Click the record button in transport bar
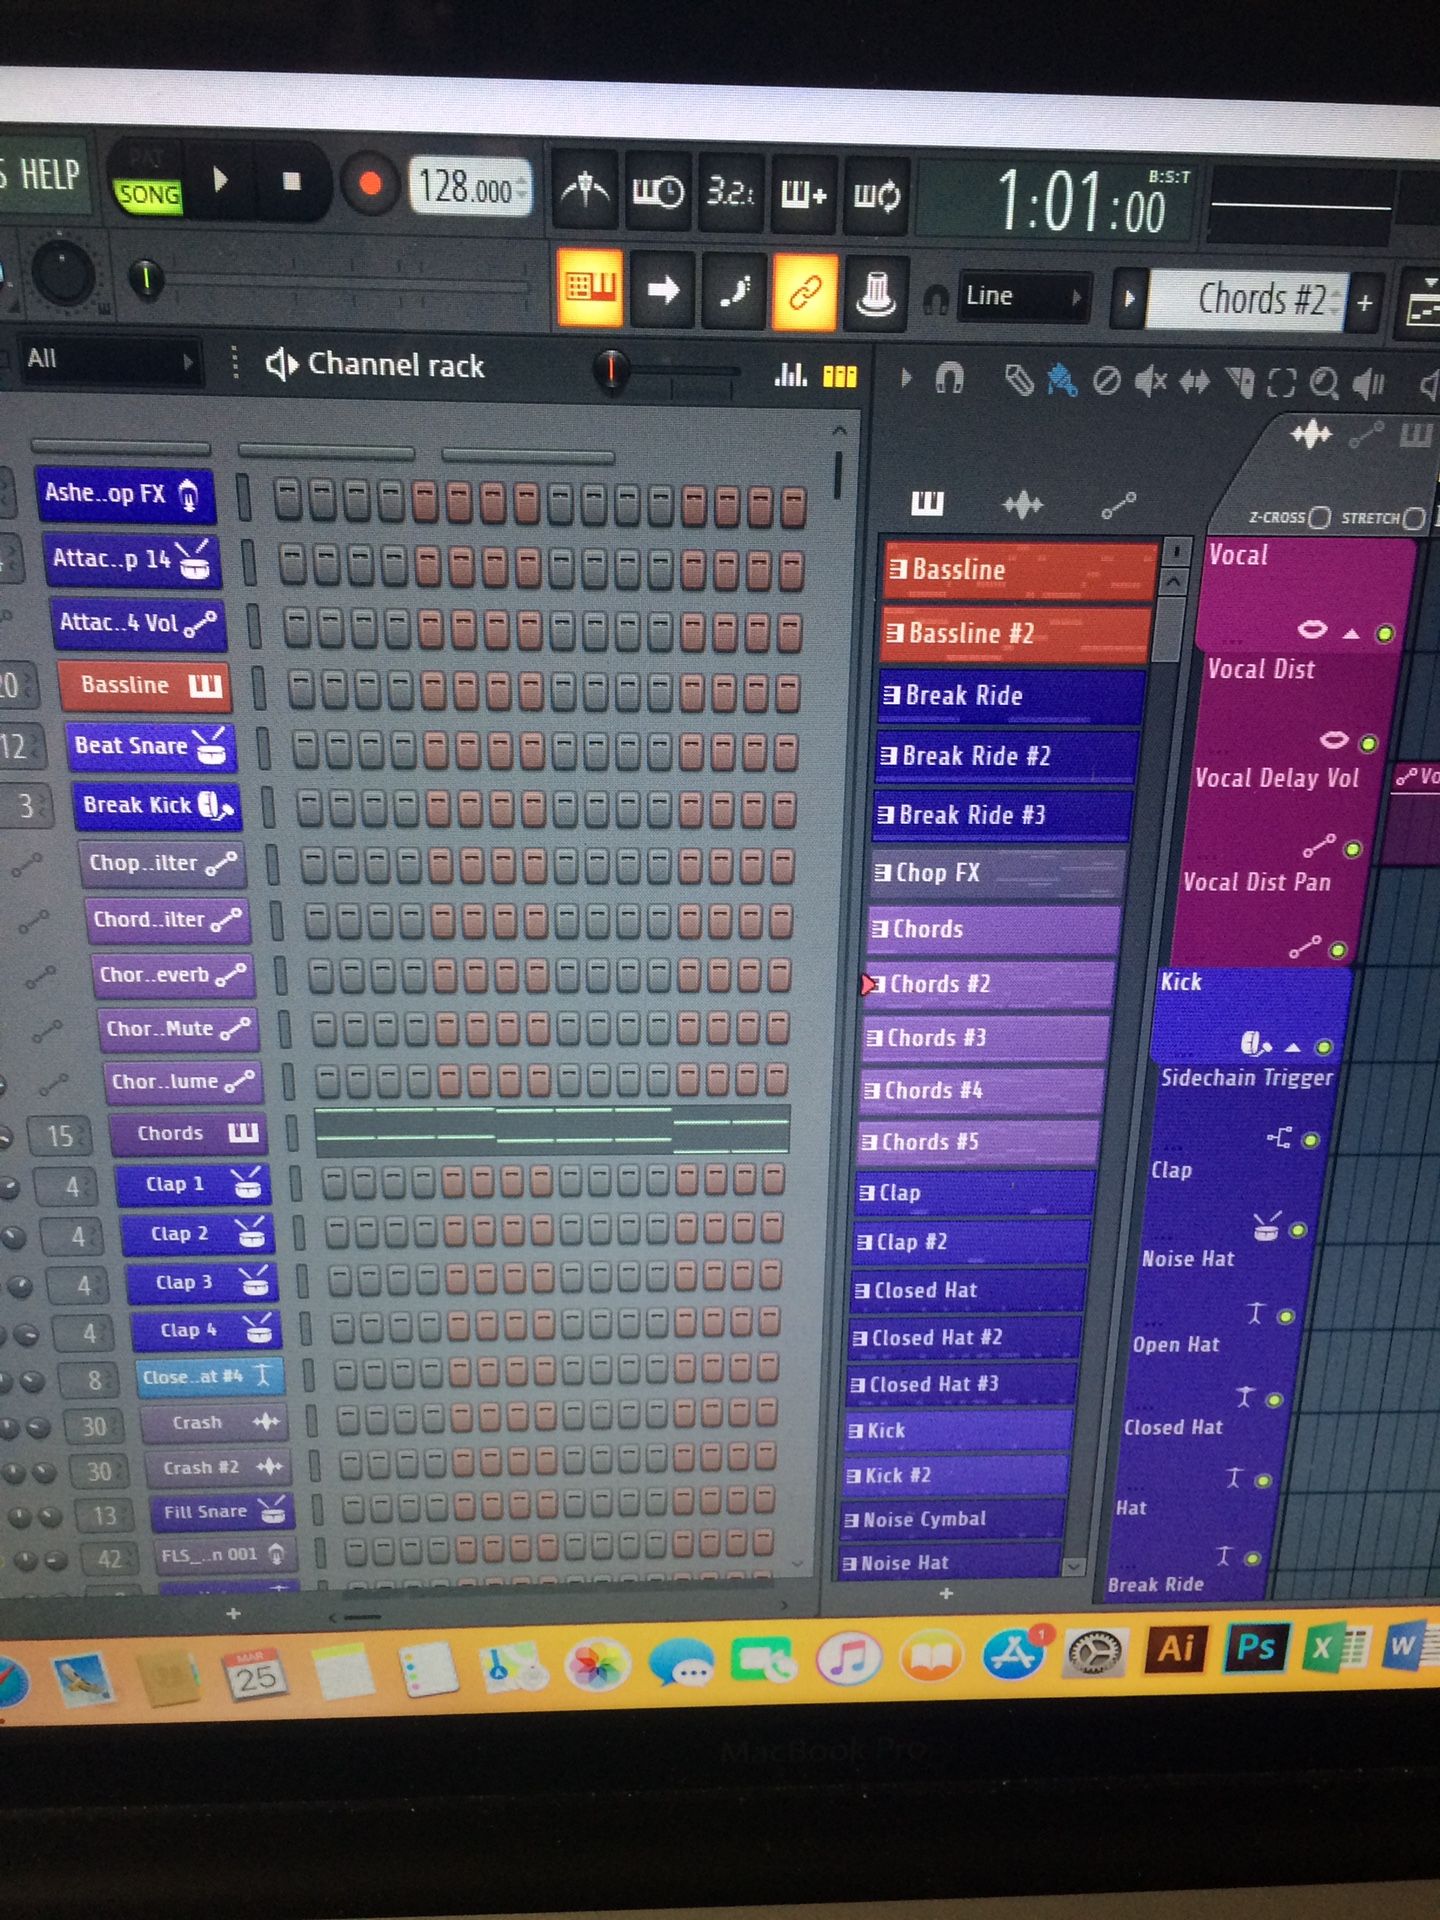The image size is (1440, 1920). point(370,185)
